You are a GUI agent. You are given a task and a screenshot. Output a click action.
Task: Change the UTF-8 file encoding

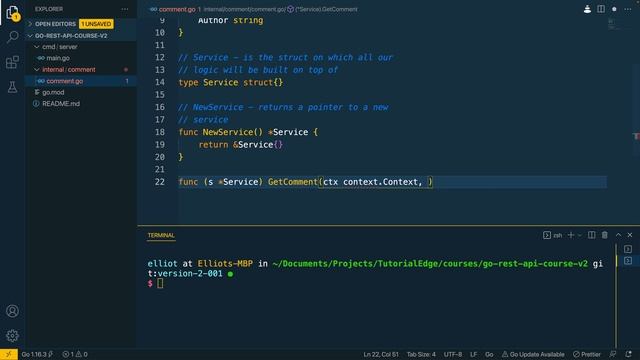453,354
